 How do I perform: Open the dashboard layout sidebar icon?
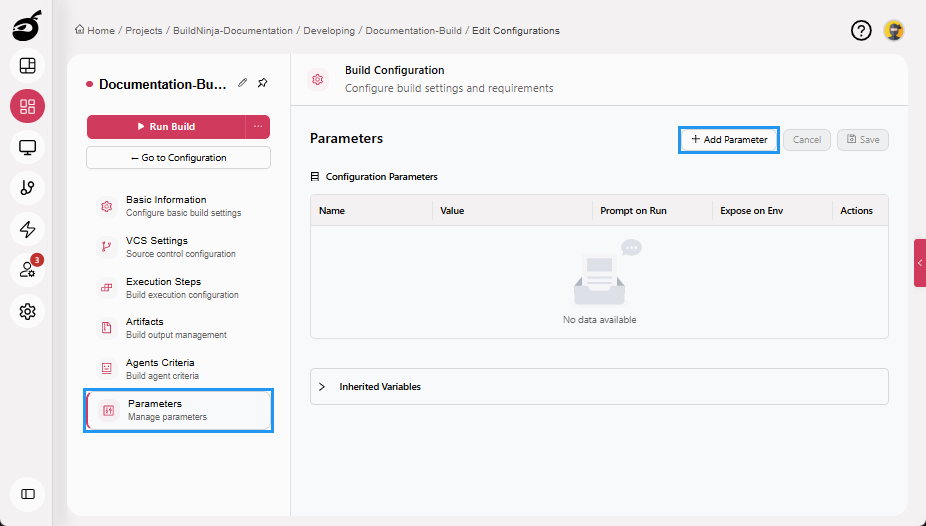(x=27, y=66)
